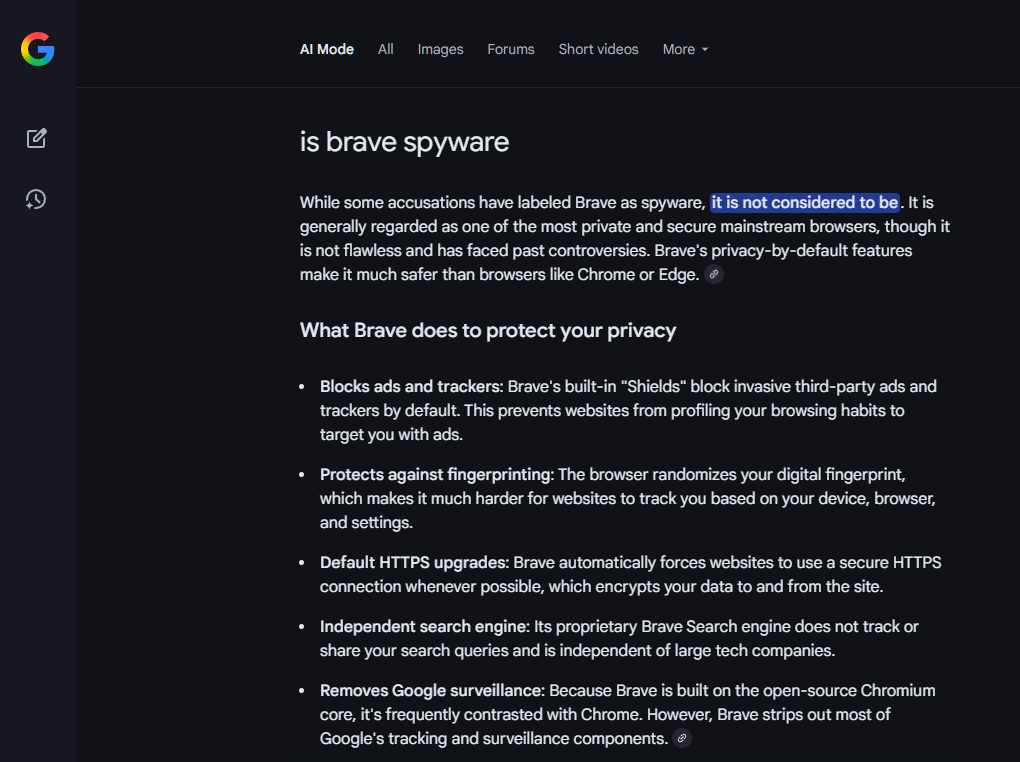Click highlighted text 'it is not considered to be'
1020x762 pixels.
805,202
